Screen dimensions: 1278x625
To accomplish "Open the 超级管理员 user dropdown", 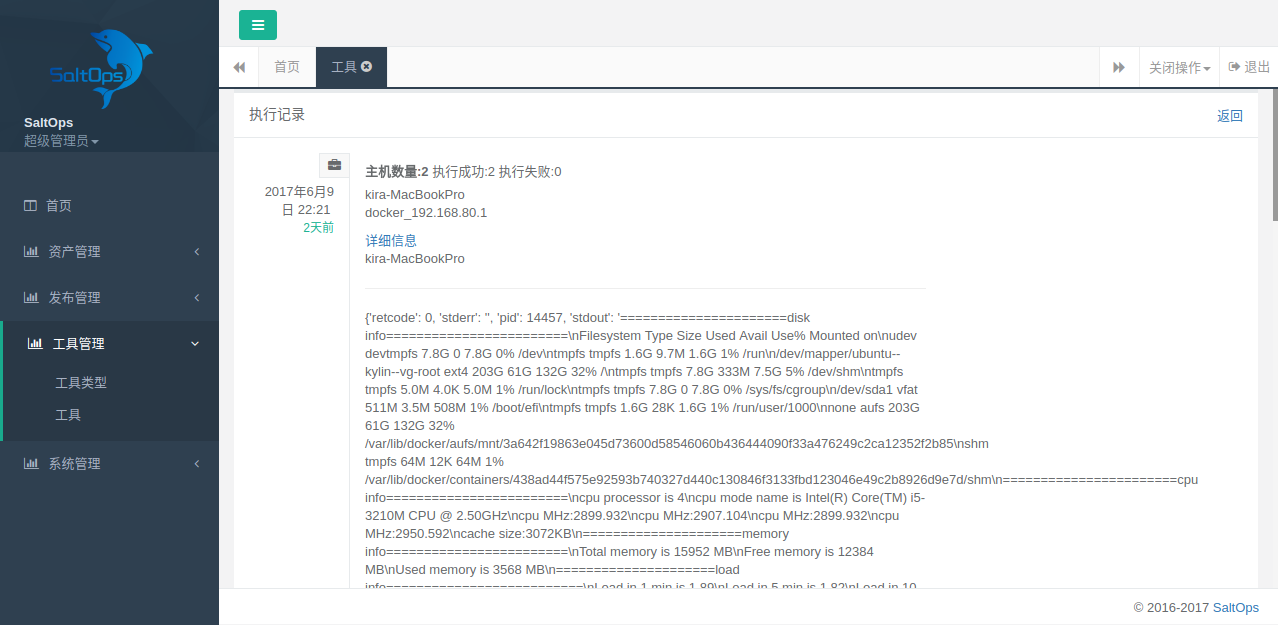I will (61, 141).
